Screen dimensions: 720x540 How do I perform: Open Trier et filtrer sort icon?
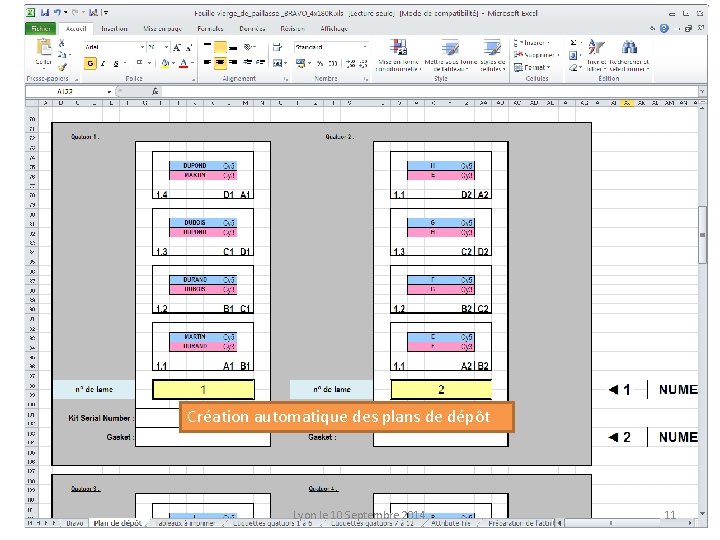pyautogui.click(x=596, y=48)
